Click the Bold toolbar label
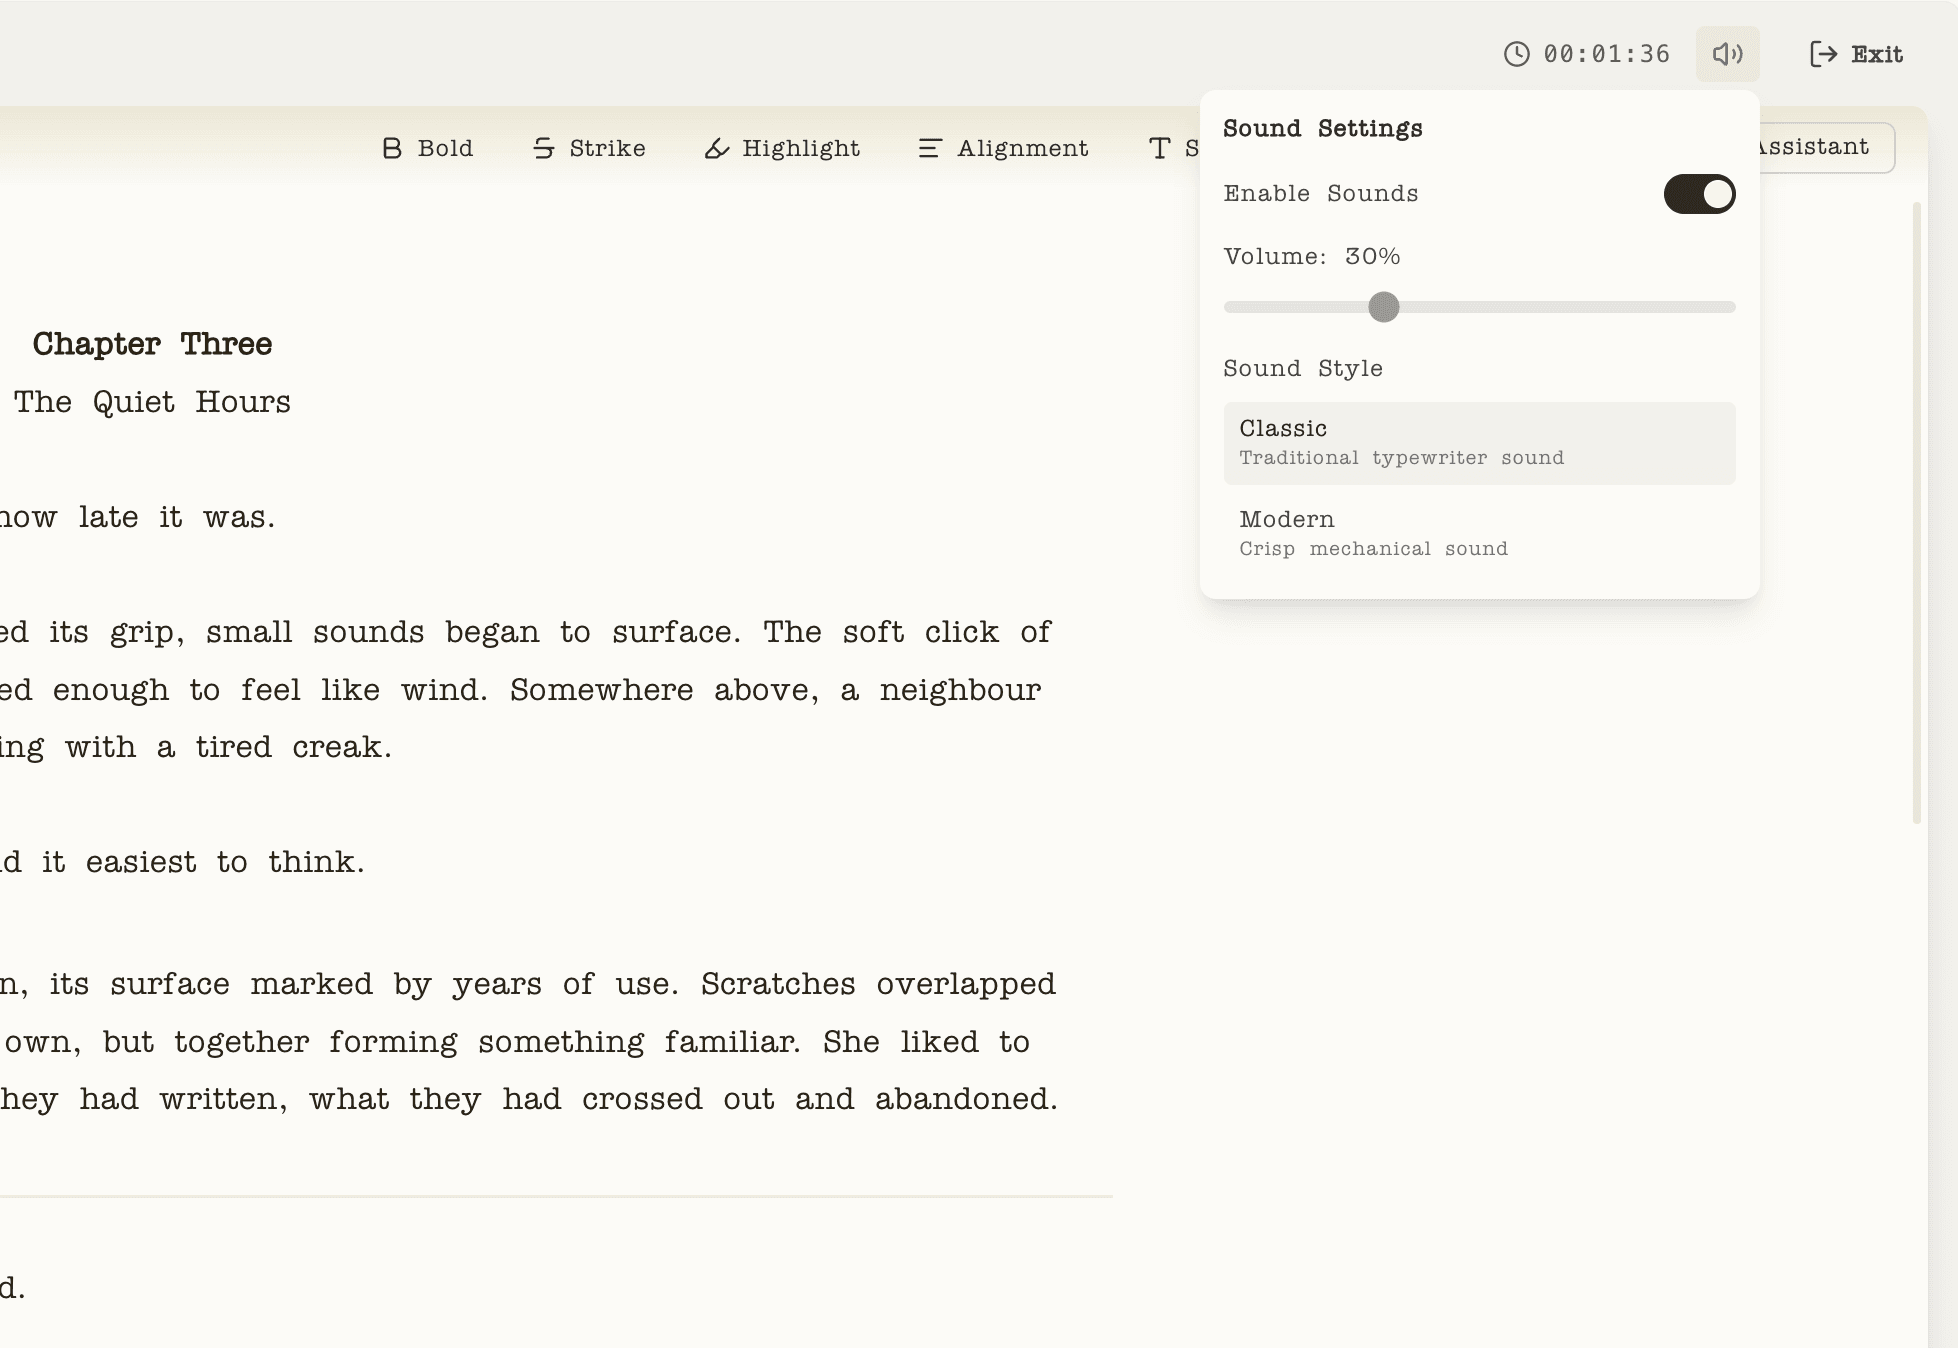The image size is (1958, 1348). (x=445, y=148)
